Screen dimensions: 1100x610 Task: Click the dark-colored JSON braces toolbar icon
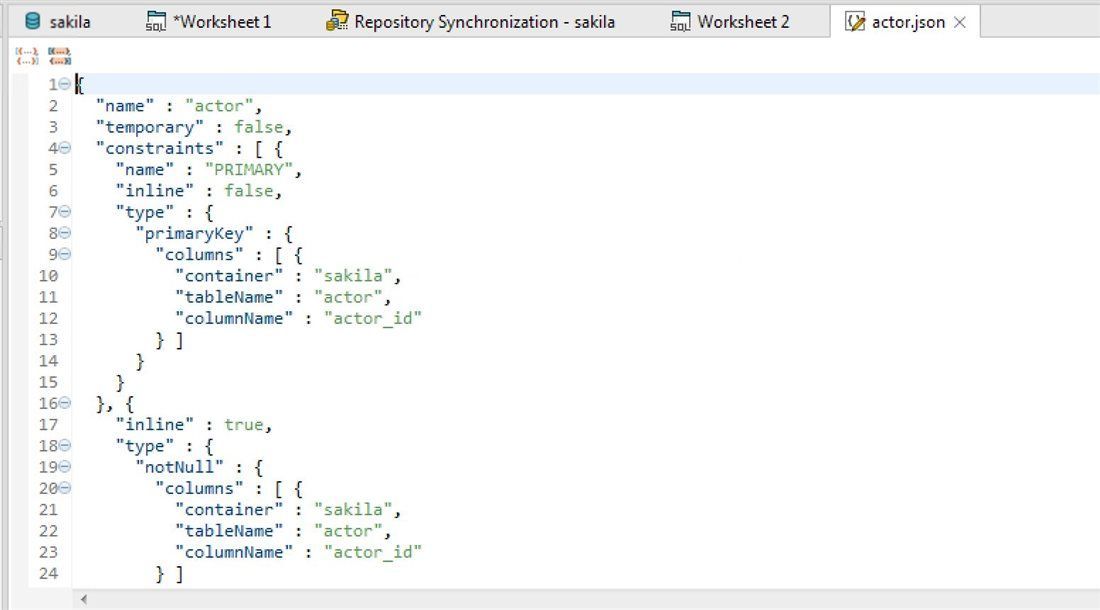point(59,55)
